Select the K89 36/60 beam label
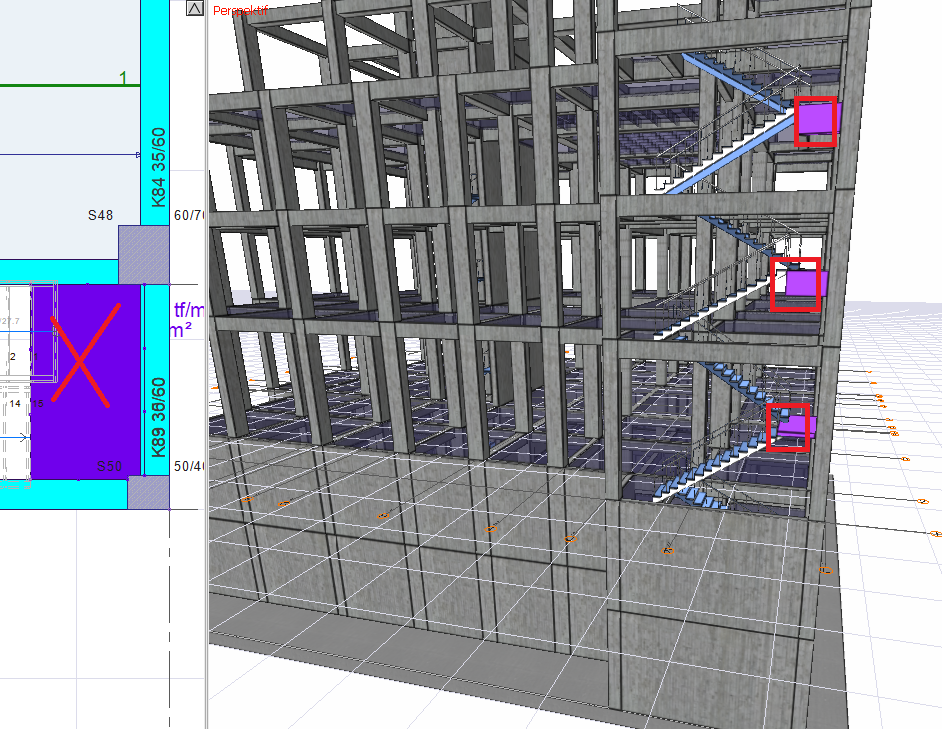 (x=157, y=417)
